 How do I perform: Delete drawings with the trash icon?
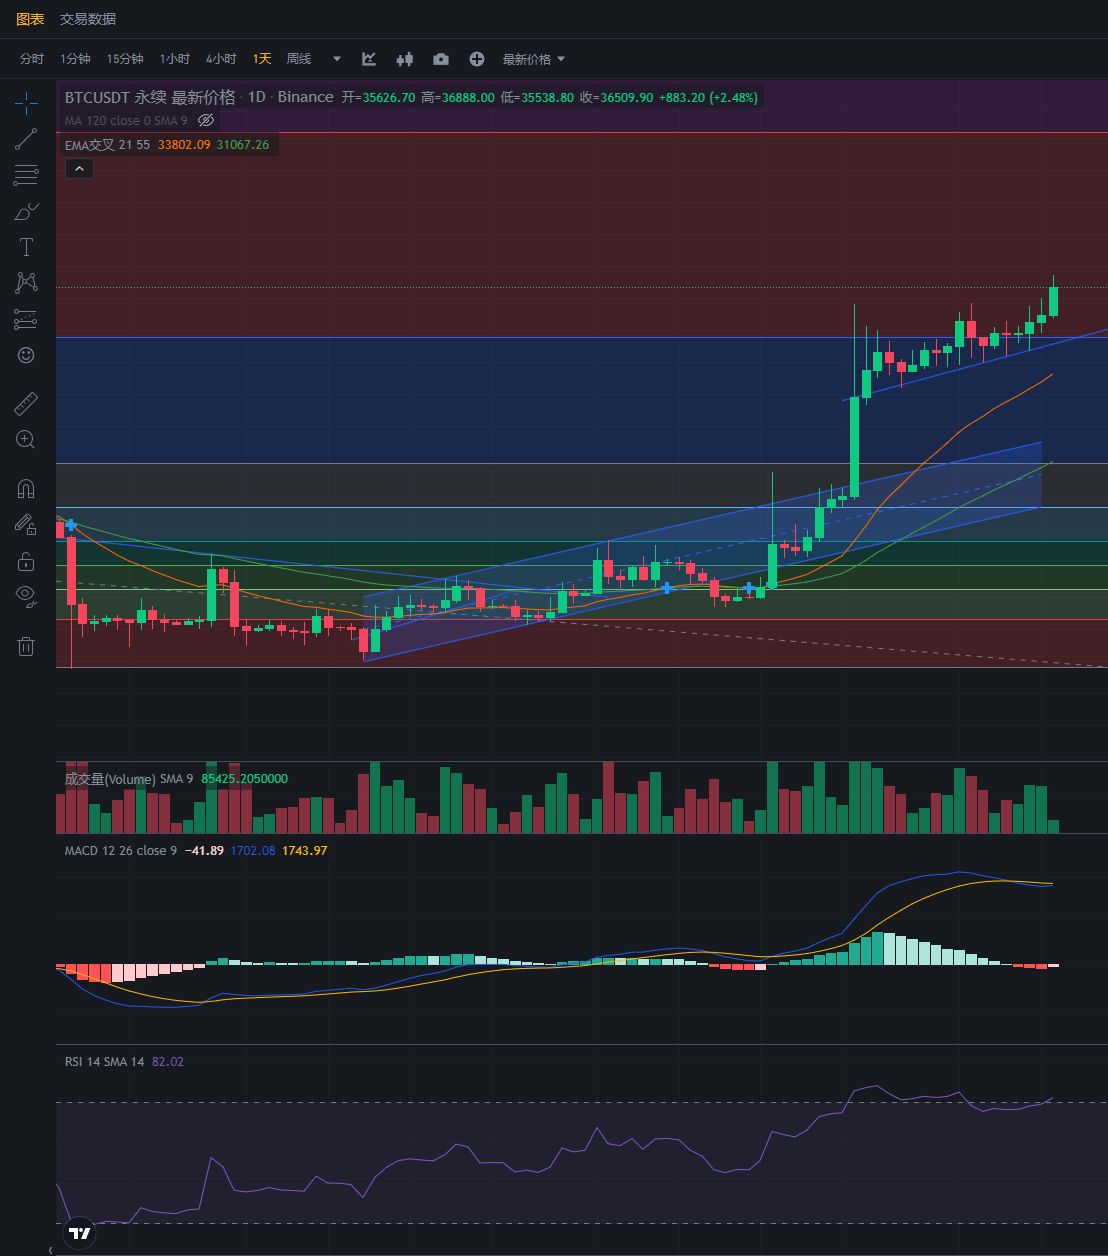pyautogui.click(x=26, y=646)
